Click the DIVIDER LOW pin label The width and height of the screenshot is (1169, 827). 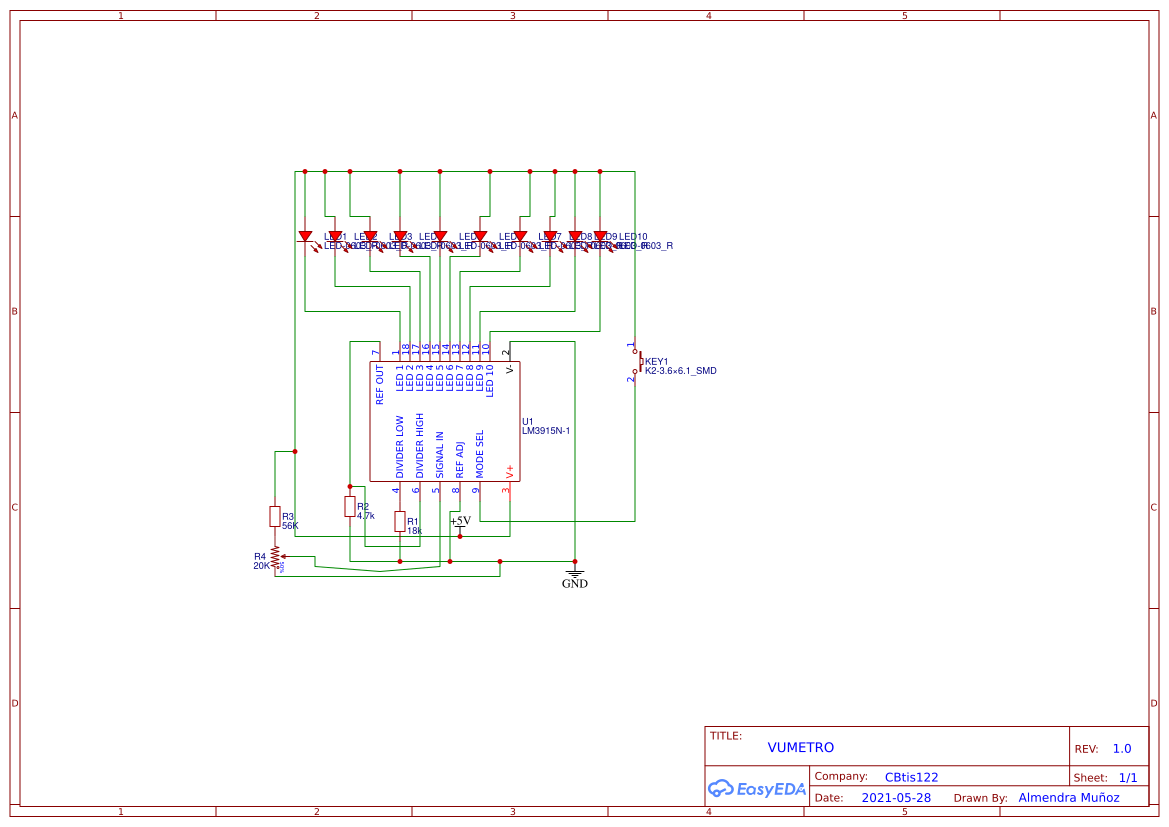point(400,447)
